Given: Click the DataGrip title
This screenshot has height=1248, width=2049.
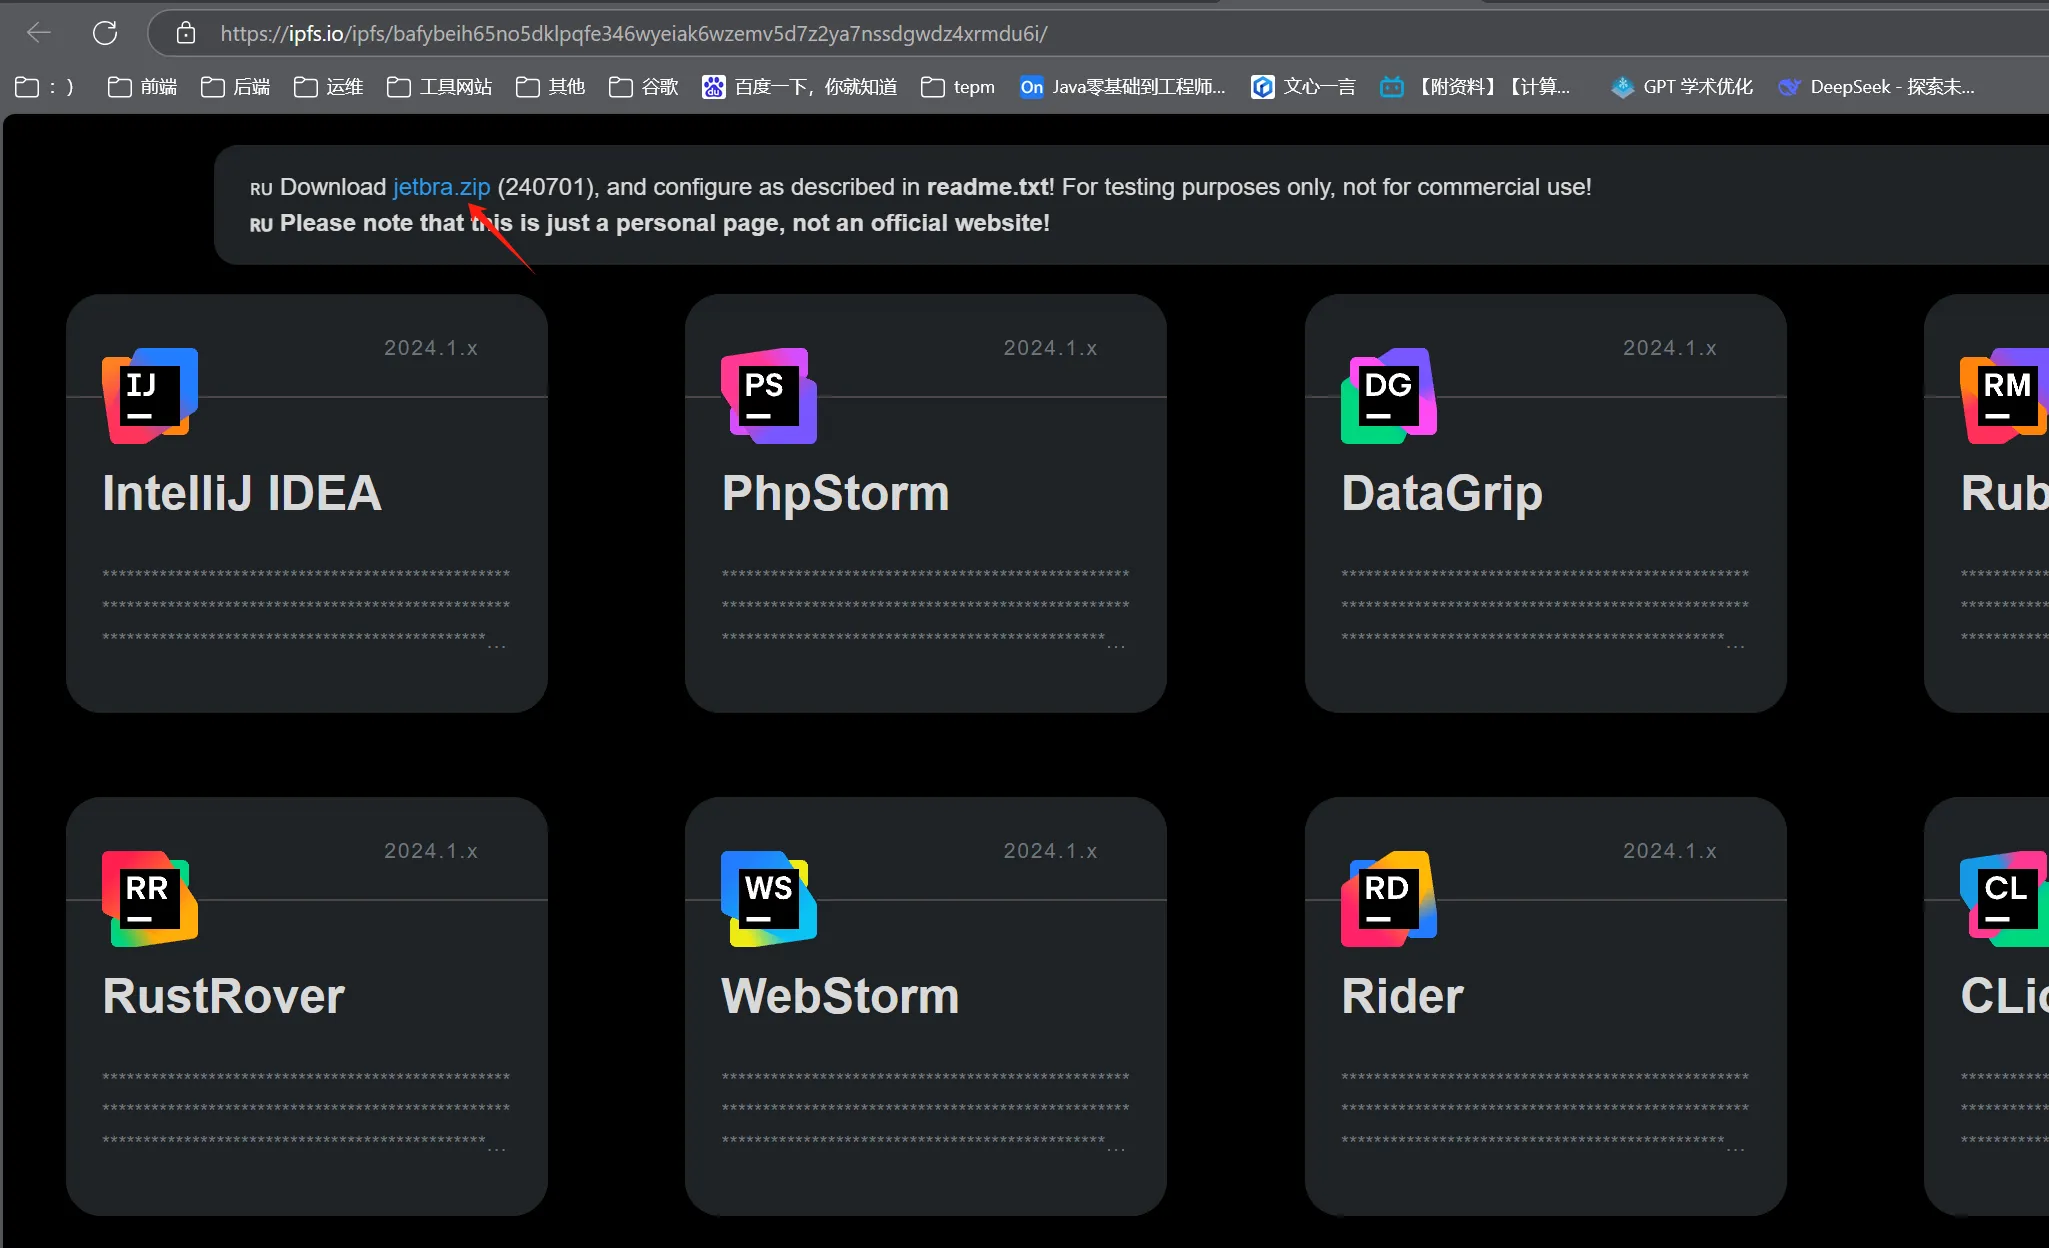Looking at the screenshot, I should [1442, 493].
